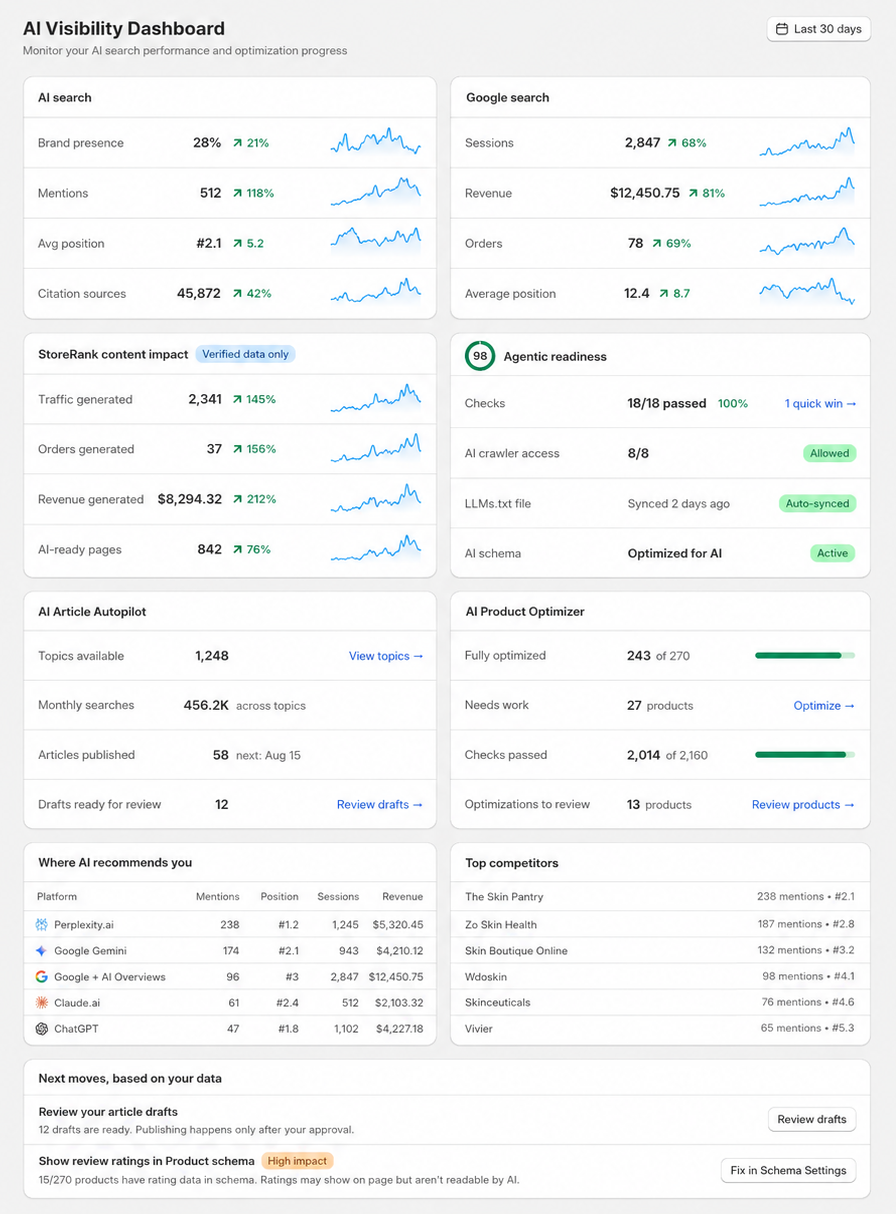896x1214 pixels.
Task: Click the Auto-synced status badge
Action: (817, 504)
